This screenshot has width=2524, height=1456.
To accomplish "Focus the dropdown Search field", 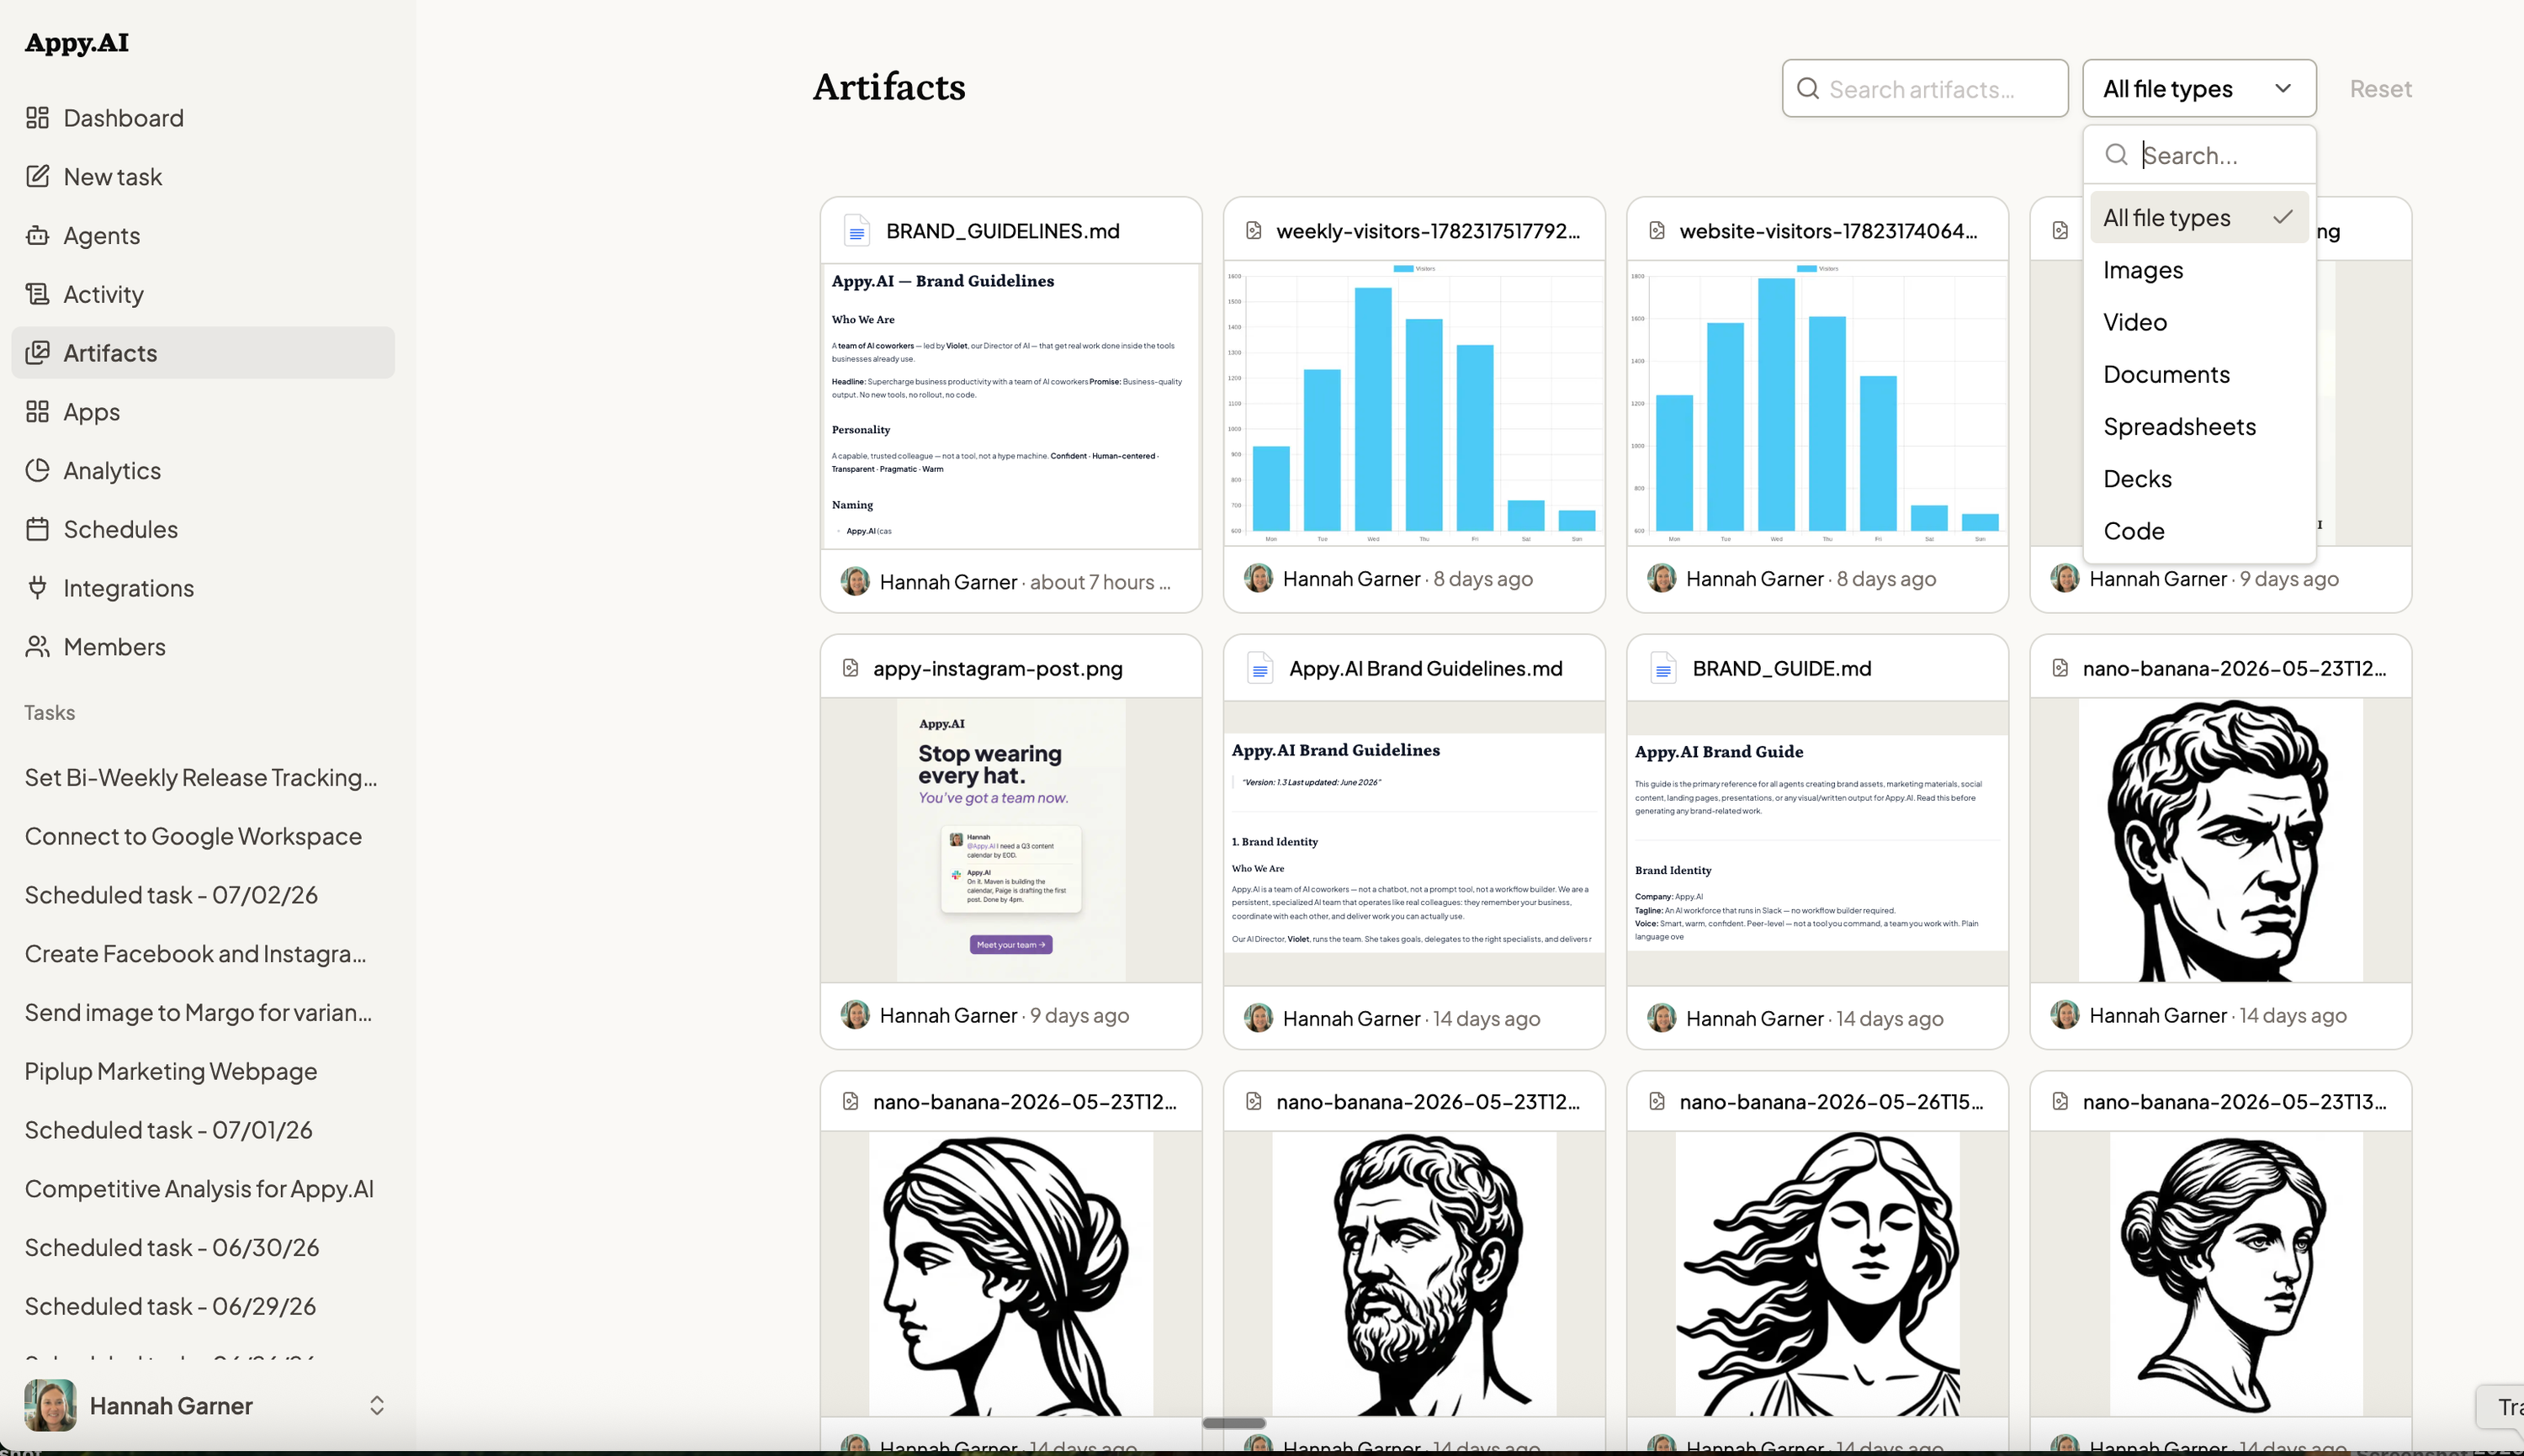I will pyautogui.click(x=2199, y=155).
